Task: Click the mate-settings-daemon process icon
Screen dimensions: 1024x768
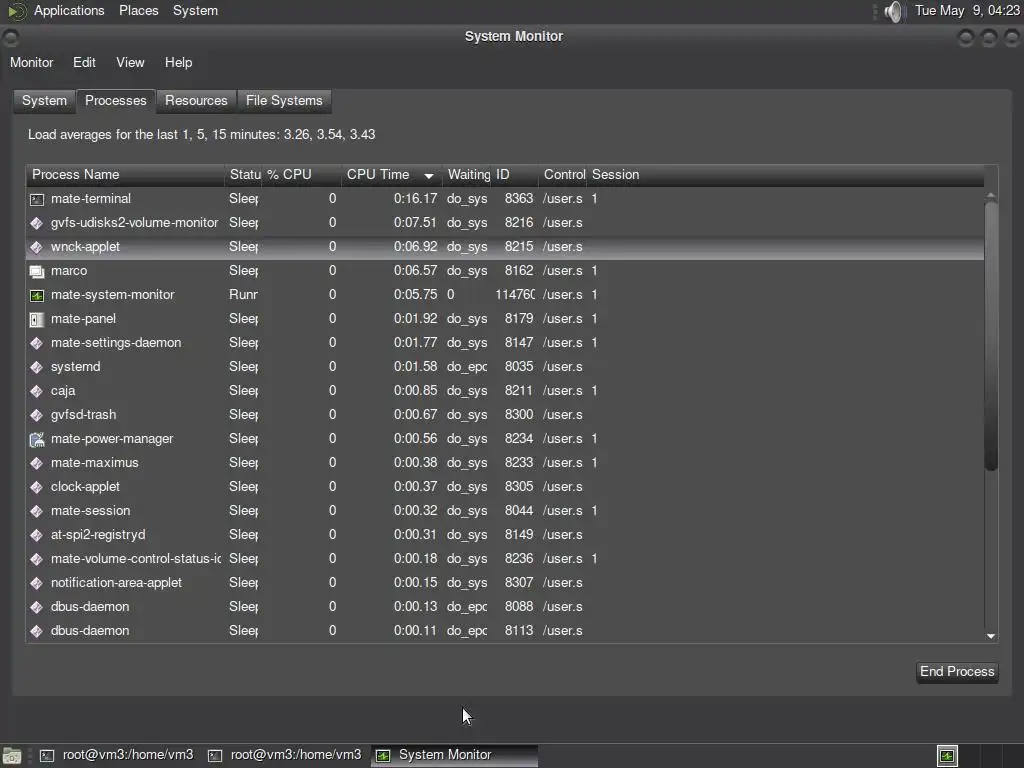Action: tap(37, 344)
